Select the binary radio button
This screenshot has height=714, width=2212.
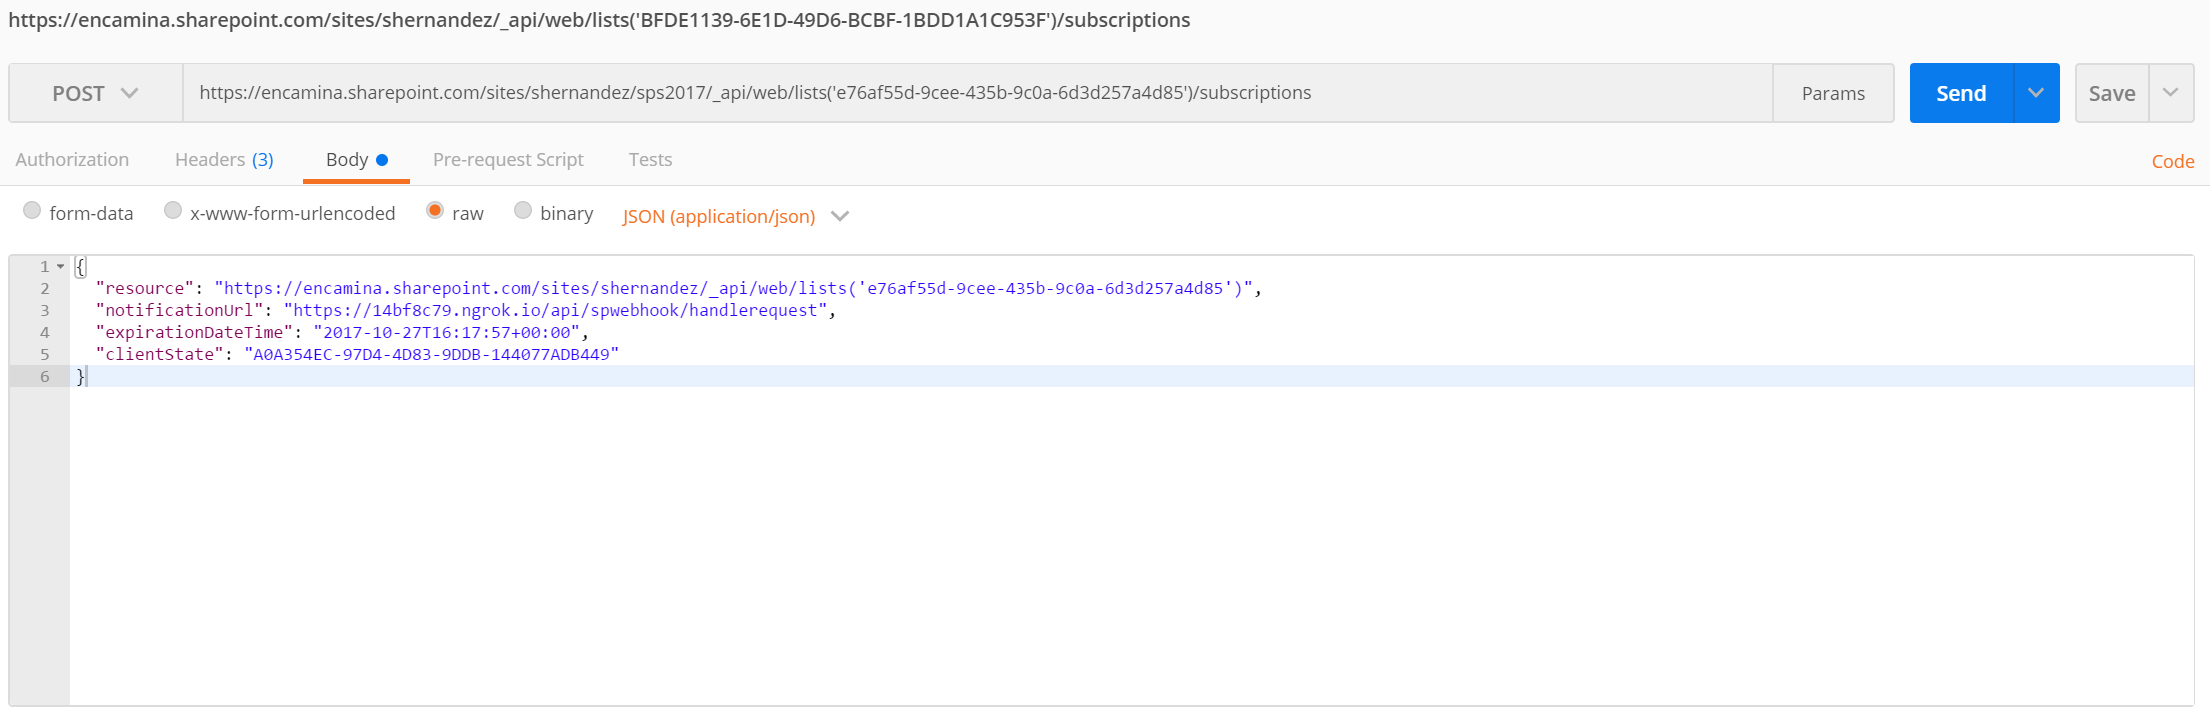coord(523,211)
